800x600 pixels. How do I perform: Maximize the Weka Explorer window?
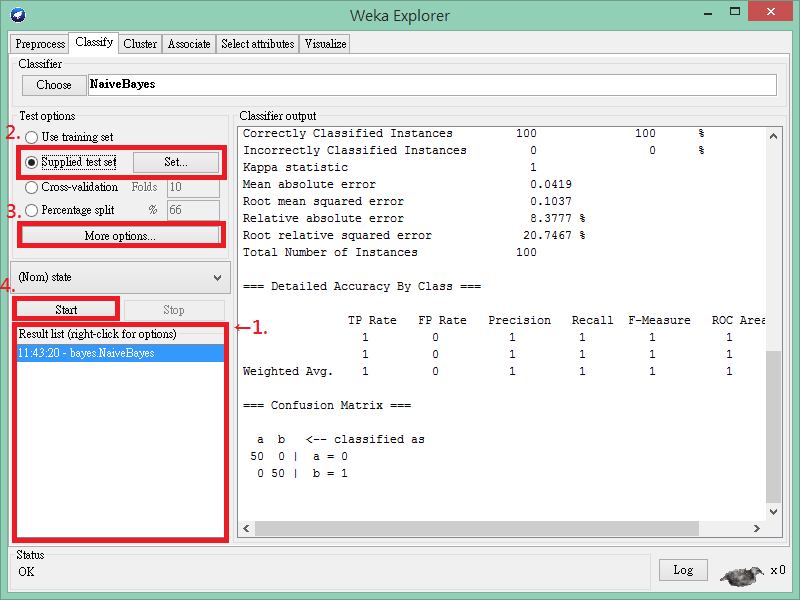(x=735, y=12)
